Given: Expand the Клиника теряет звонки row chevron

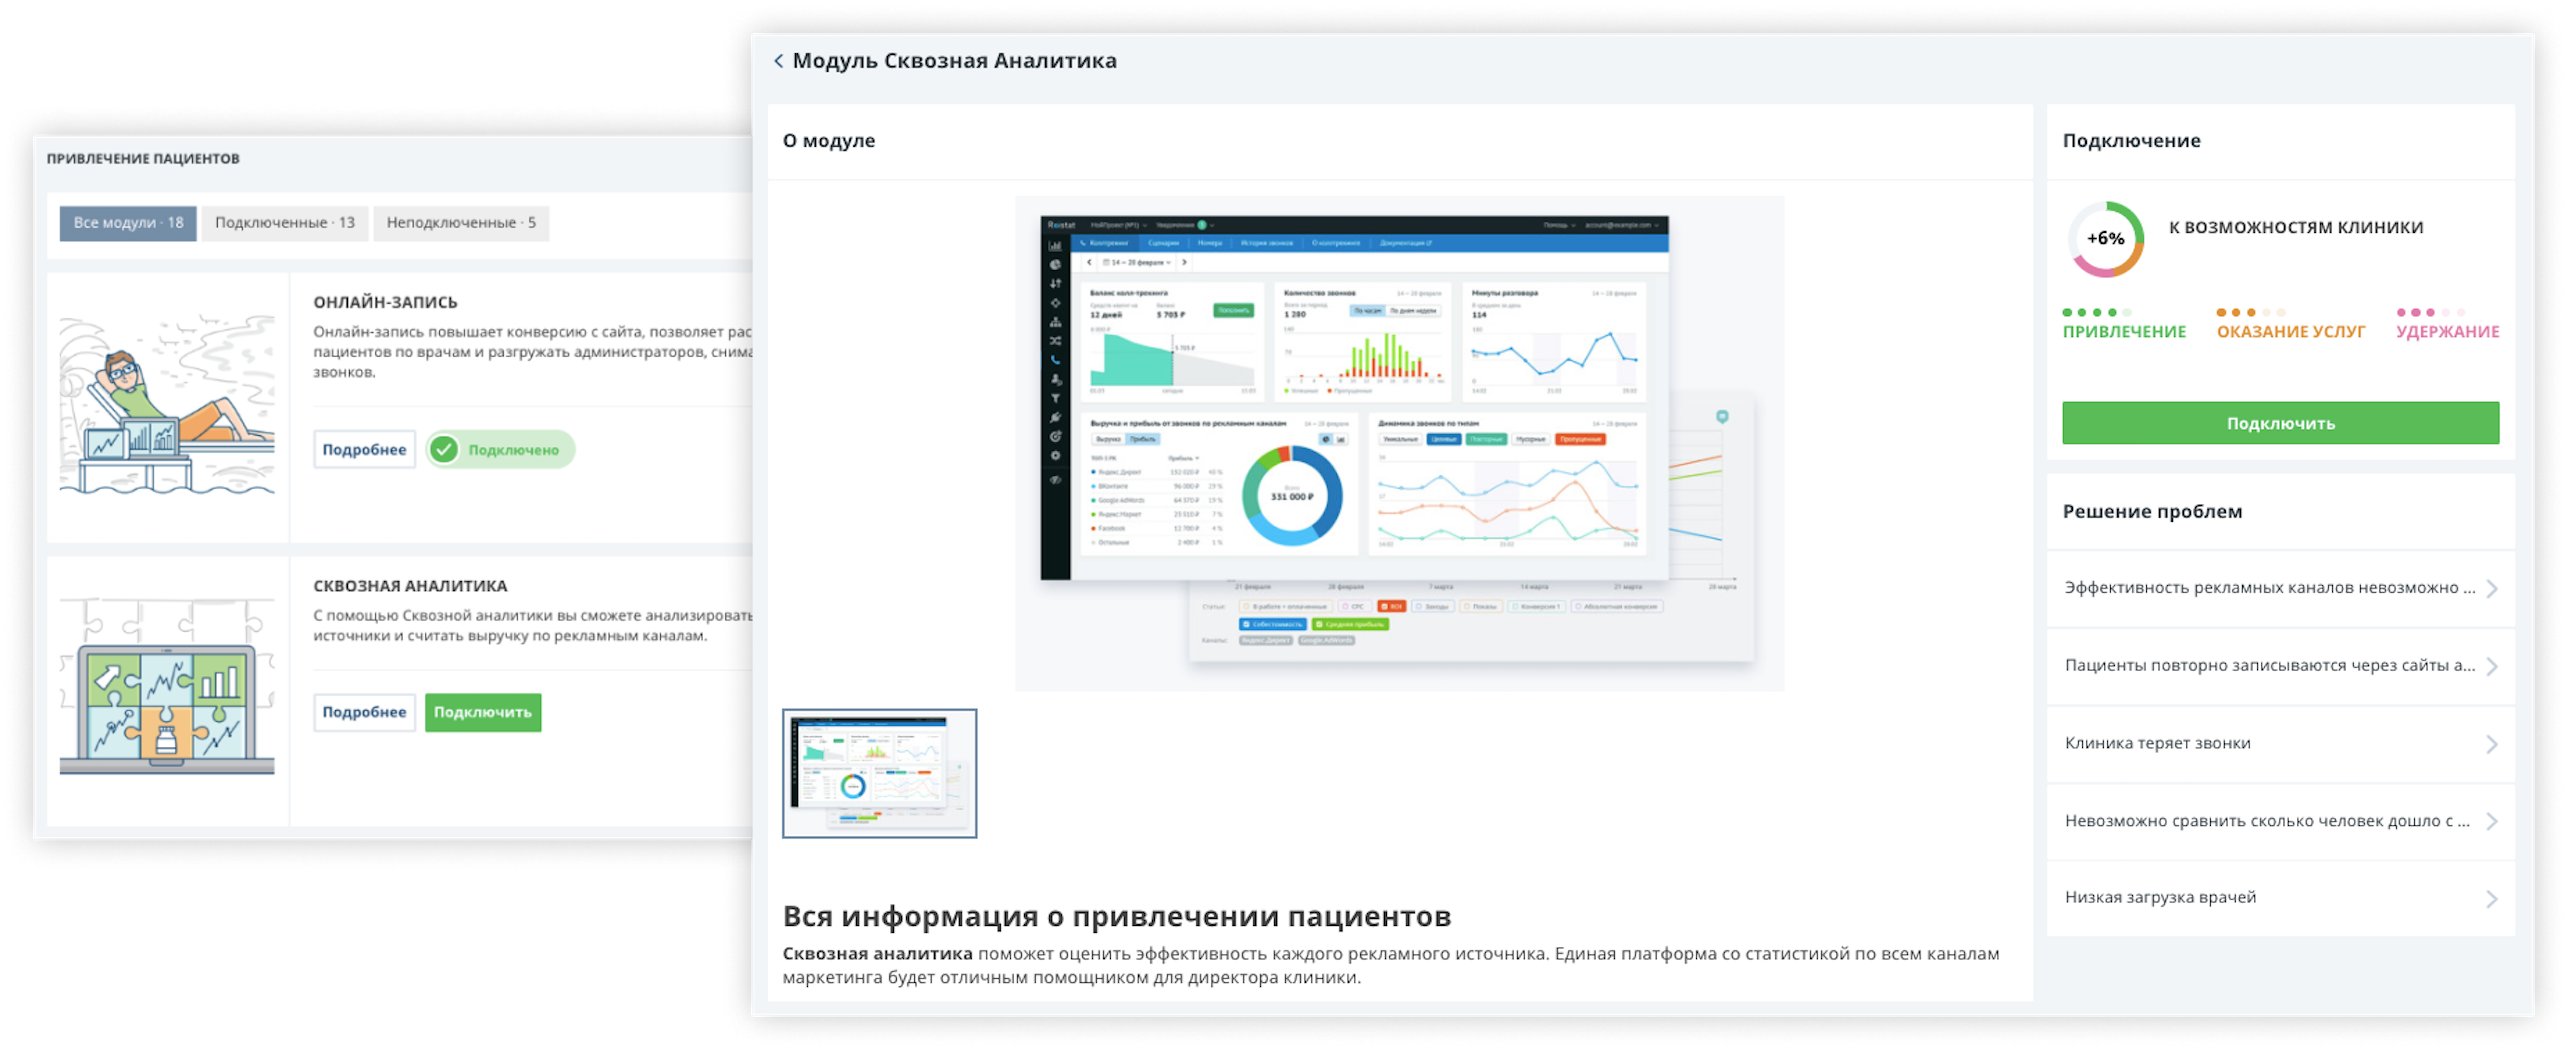Looking at the screenshot, I should (x=2491, y=744).
